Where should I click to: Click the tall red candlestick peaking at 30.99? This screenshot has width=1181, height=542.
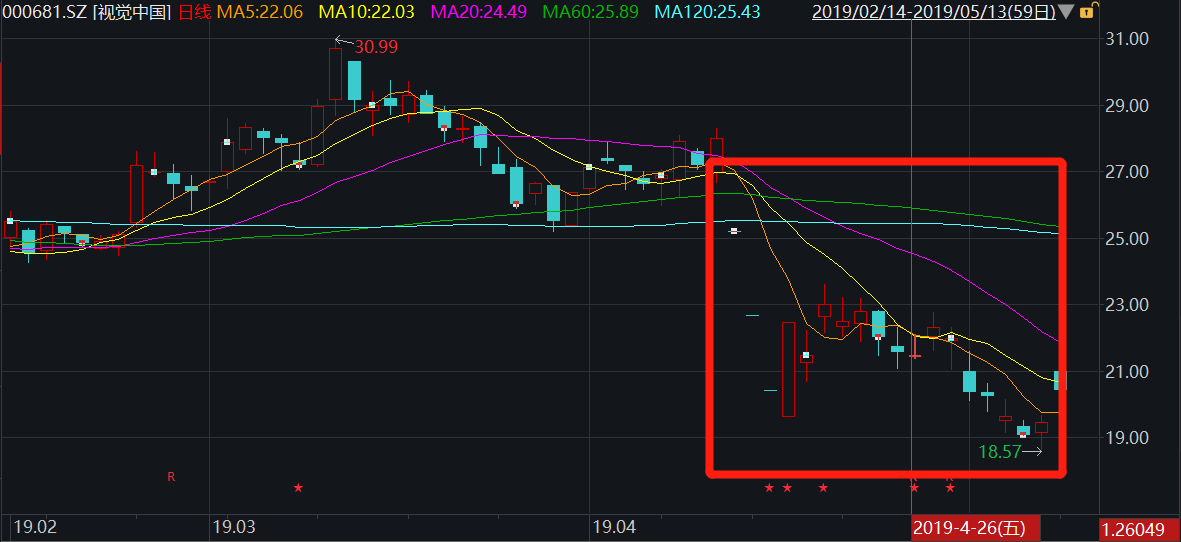[x=335, y=74]
